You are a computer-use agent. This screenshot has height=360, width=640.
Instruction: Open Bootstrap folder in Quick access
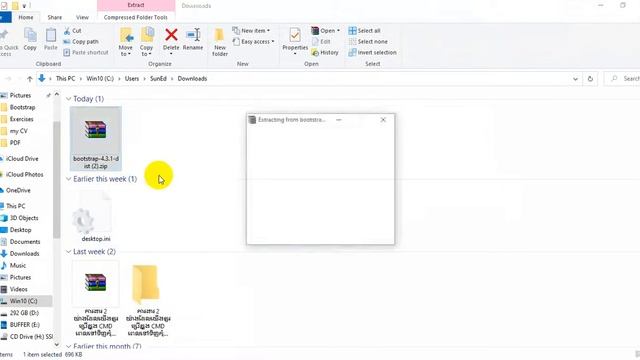18,107
